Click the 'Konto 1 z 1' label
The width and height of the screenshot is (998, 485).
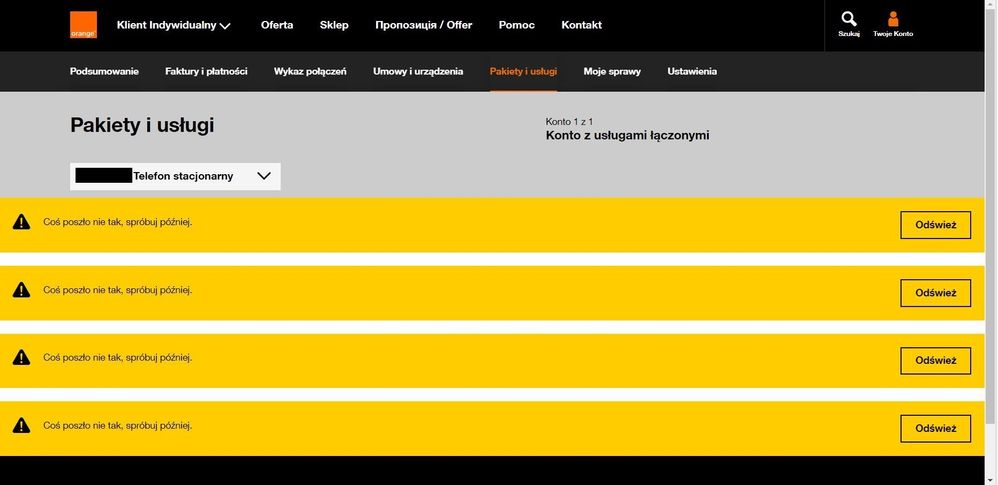570,121
